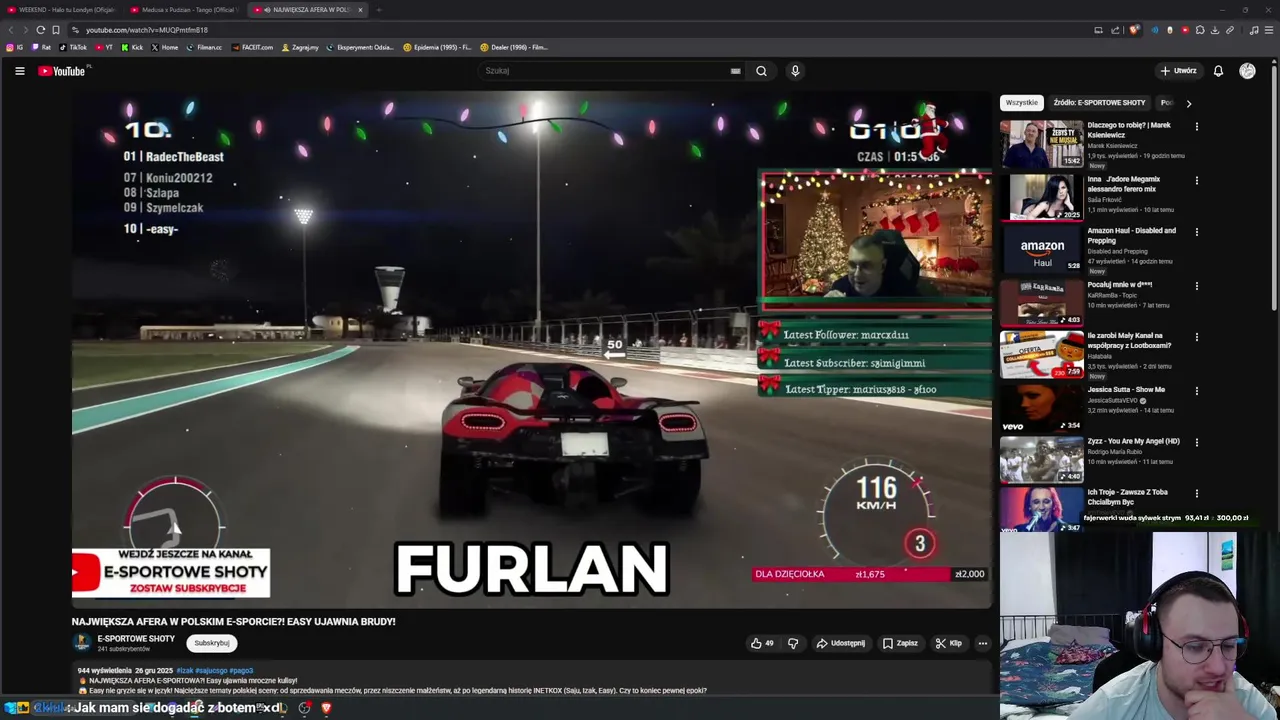Click the #pago3 hashtag
1280x720 pixels.
(x=241, y=670)
